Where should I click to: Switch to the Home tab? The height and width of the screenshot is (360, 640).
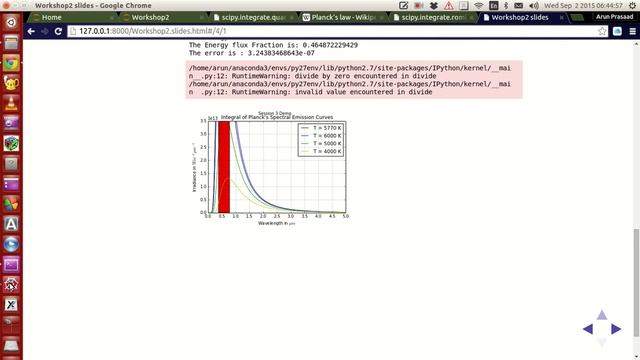(x=71, y=18)
